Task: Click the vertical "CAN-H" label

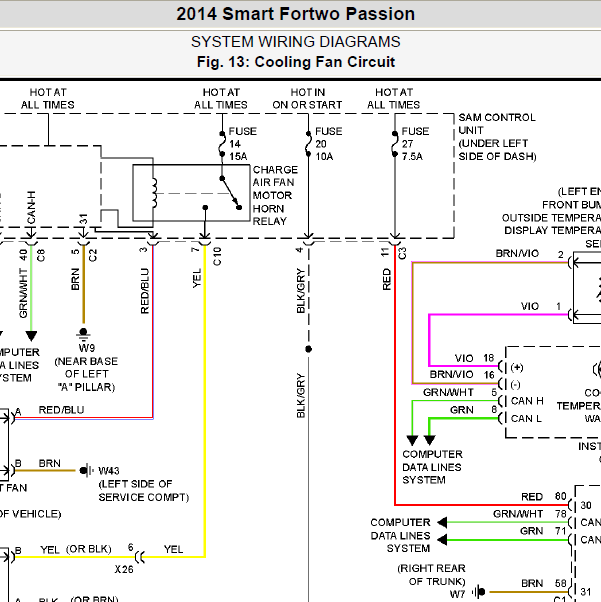Action: point(31,207)
